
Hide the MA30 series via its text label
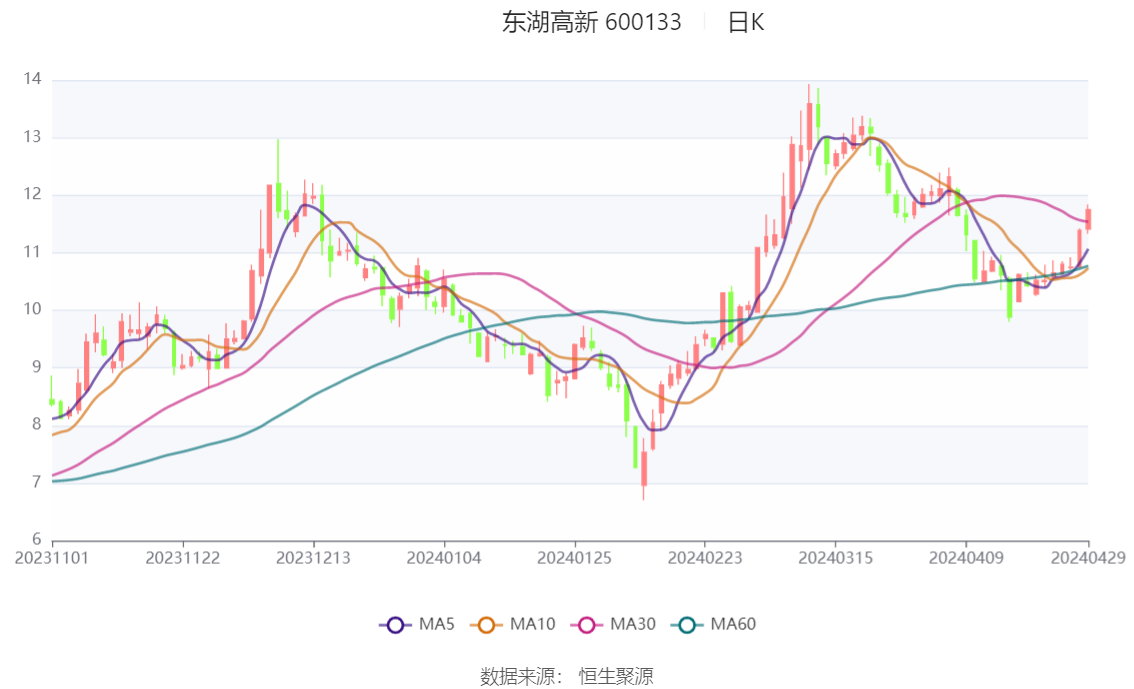click(632, 625)
